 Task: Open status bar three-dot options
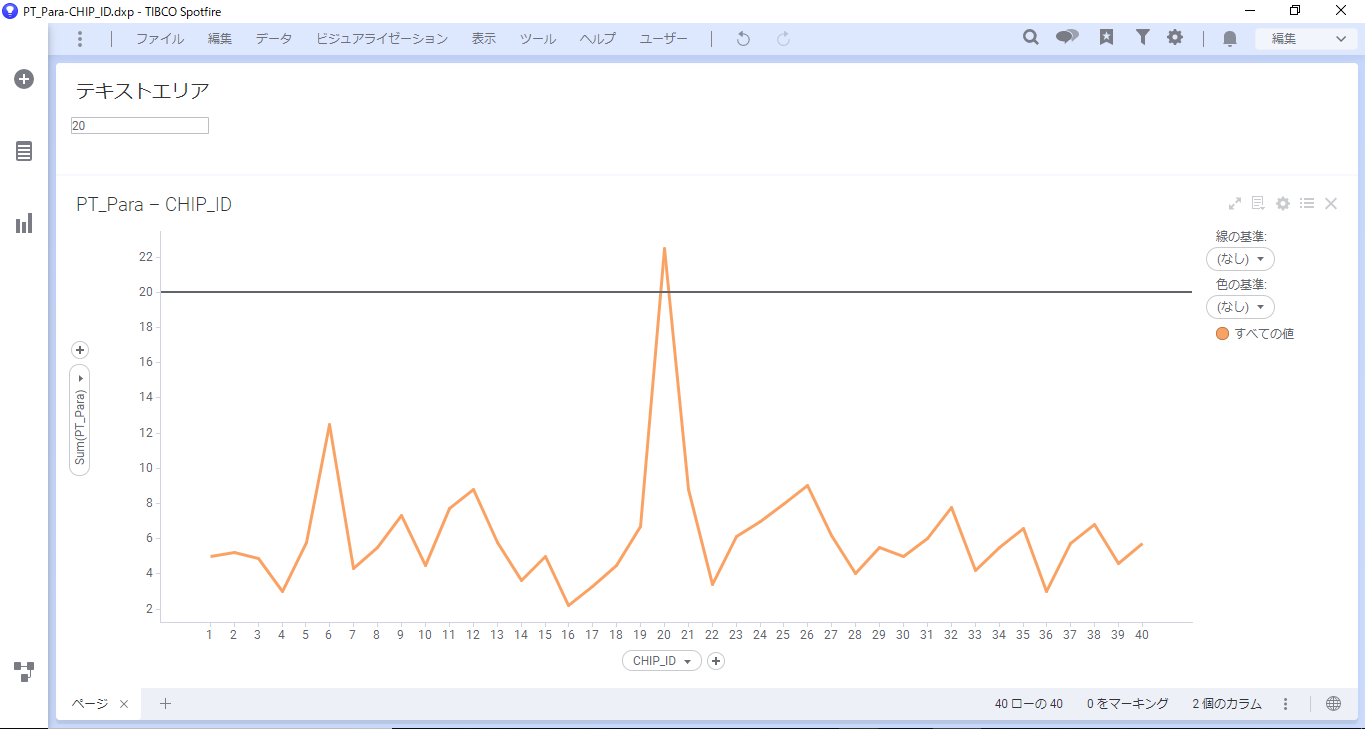[1286, 704]
